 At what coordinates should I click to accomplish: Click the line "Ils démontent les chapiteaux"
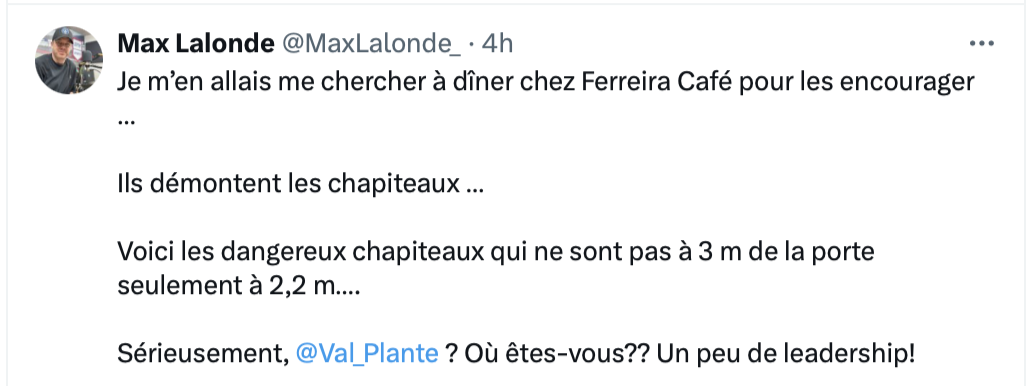tap(301, 183)
